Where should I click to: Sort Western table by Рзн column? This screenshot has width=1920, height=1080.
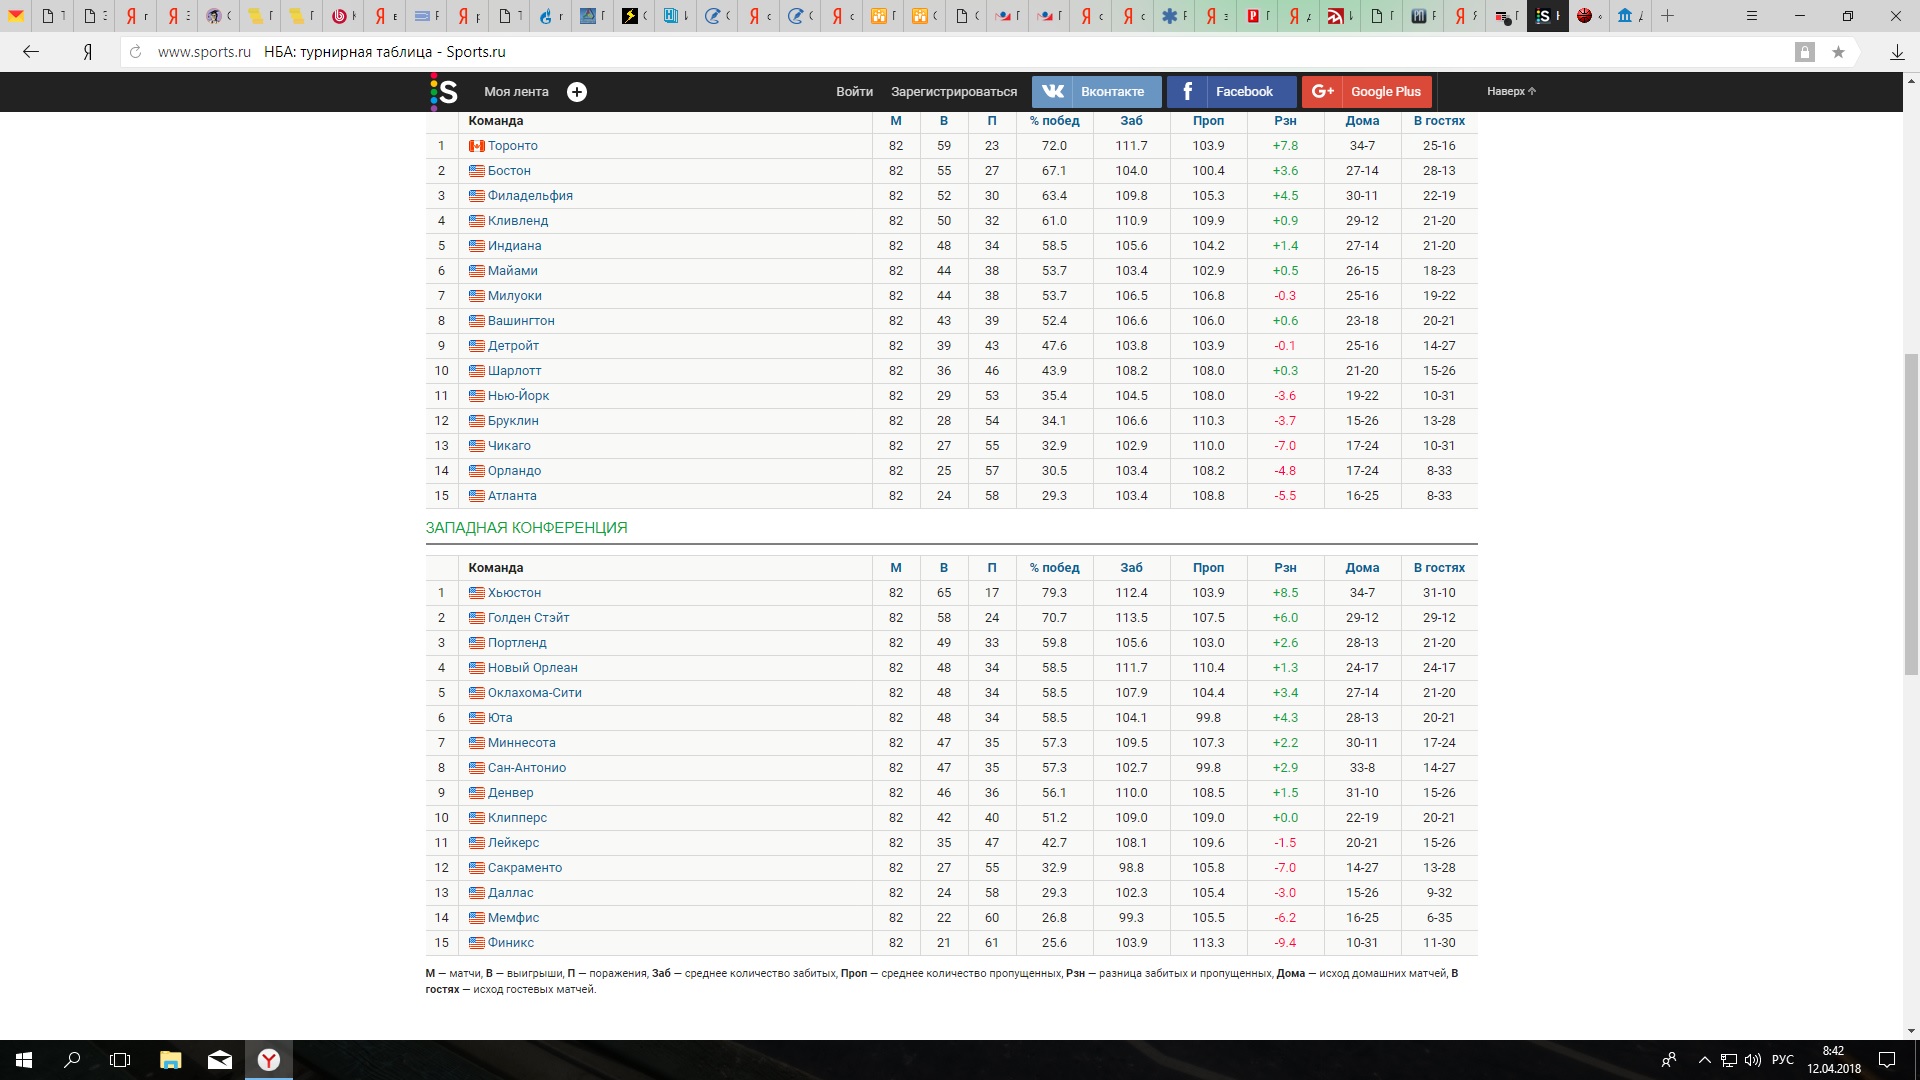[1285, 568]
